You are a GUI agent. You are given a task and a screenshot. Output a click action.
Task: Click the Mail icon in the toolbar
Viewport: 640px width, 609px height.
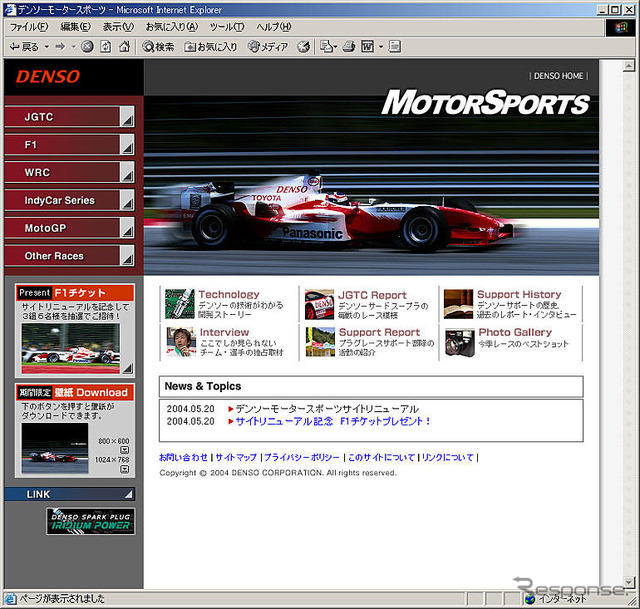[327, 47]
